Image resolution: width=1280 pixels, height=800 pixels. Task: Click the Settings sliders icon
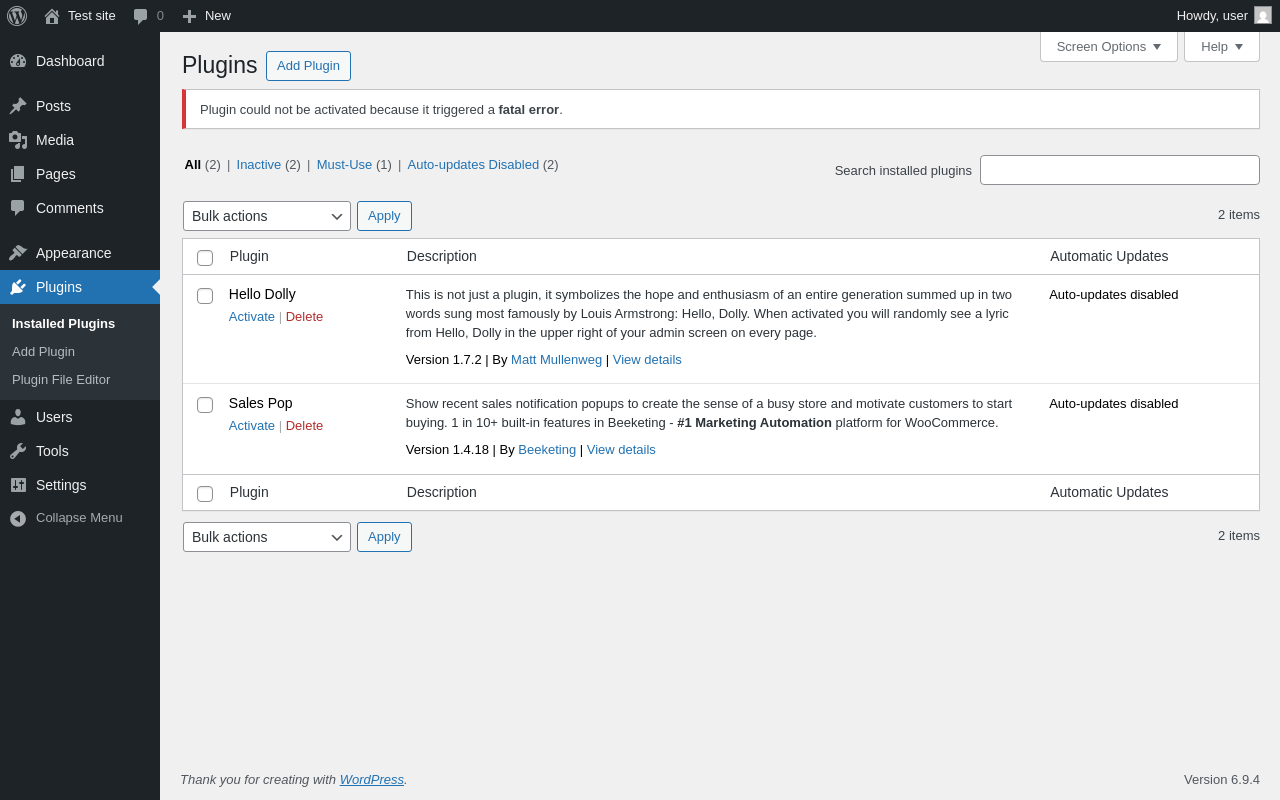tap(18, 485)
